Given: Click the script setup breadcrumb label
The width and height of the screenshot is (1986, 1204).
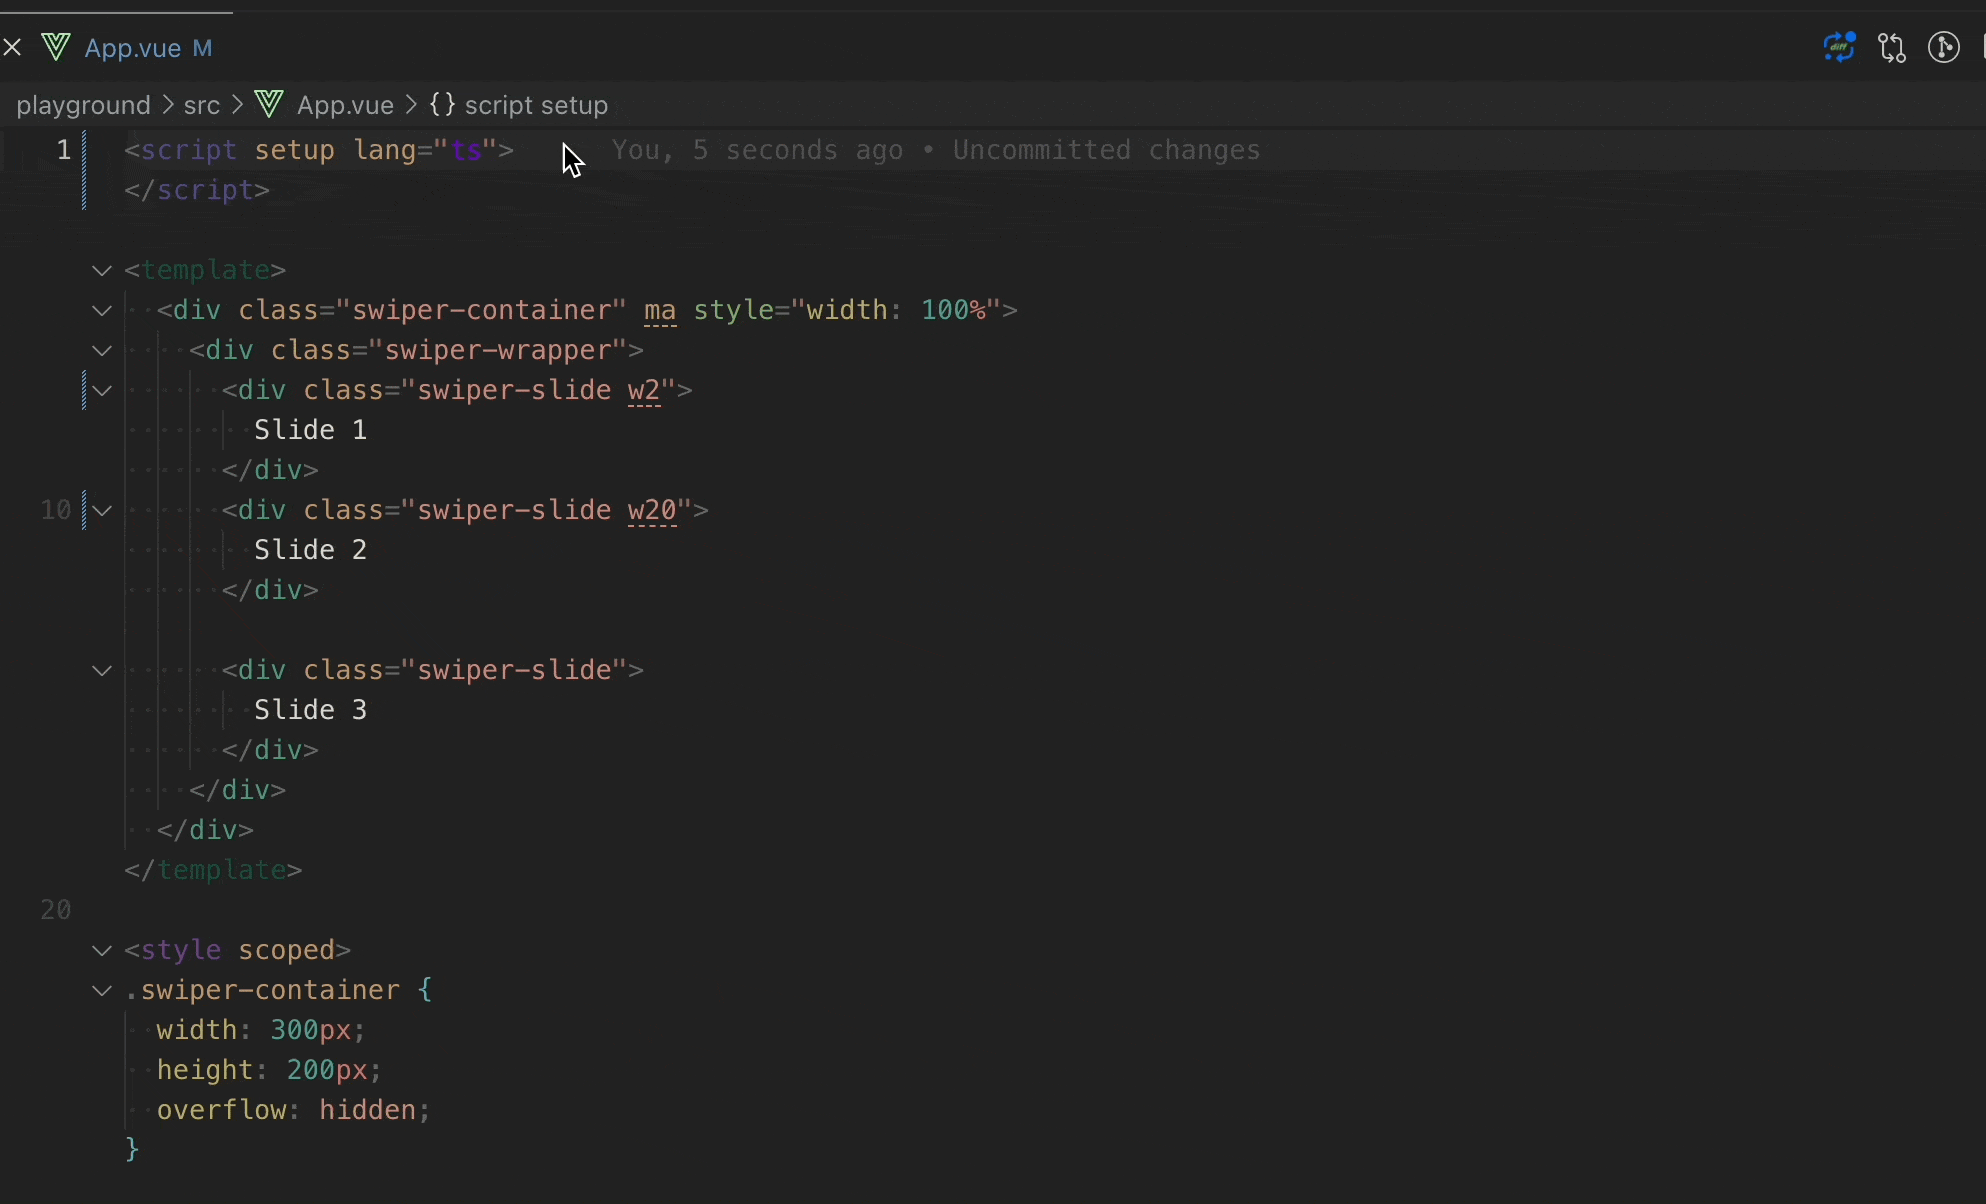Looking at the screenshot, I should click(x=536, y=105).
